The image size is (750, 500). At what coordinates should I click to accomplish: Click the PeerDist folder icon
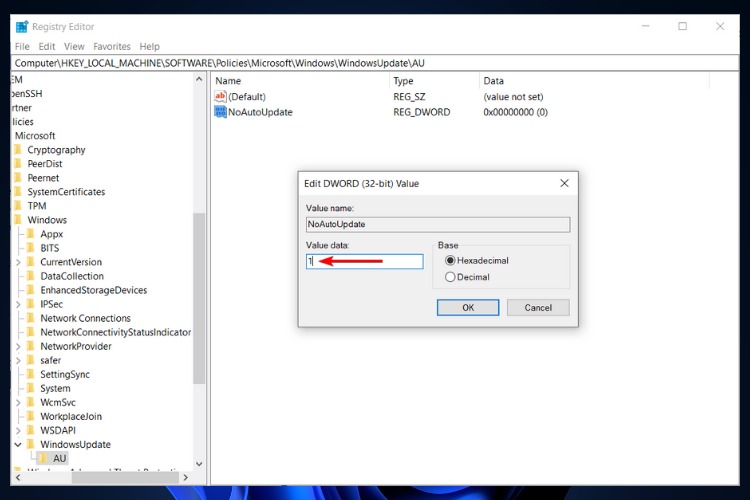19,164
